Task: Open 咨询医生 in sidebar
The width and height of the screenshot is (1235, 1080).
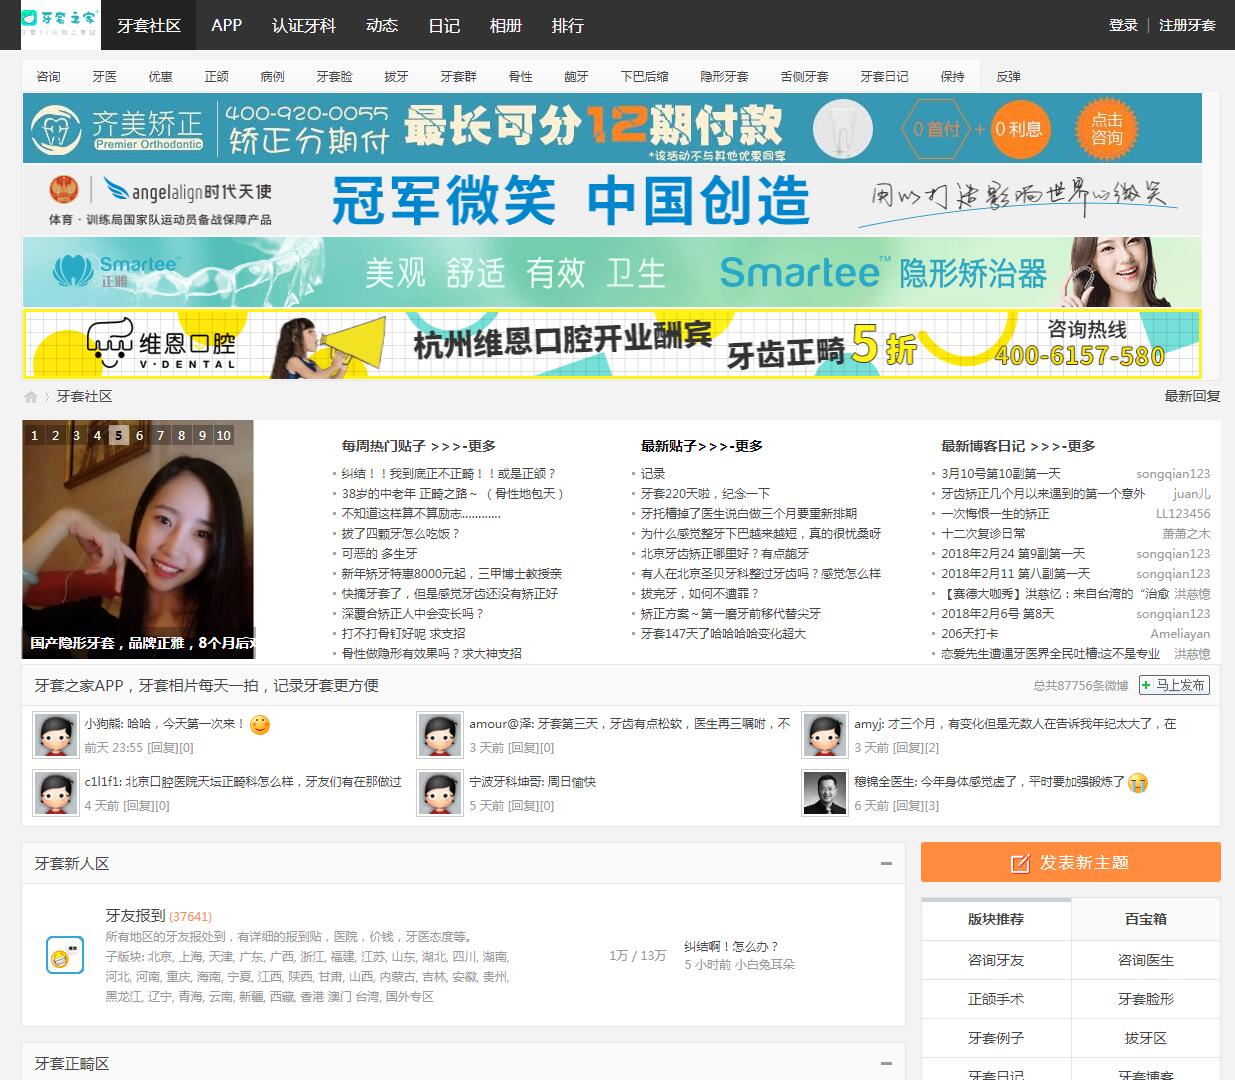Action: point(1146,960)
